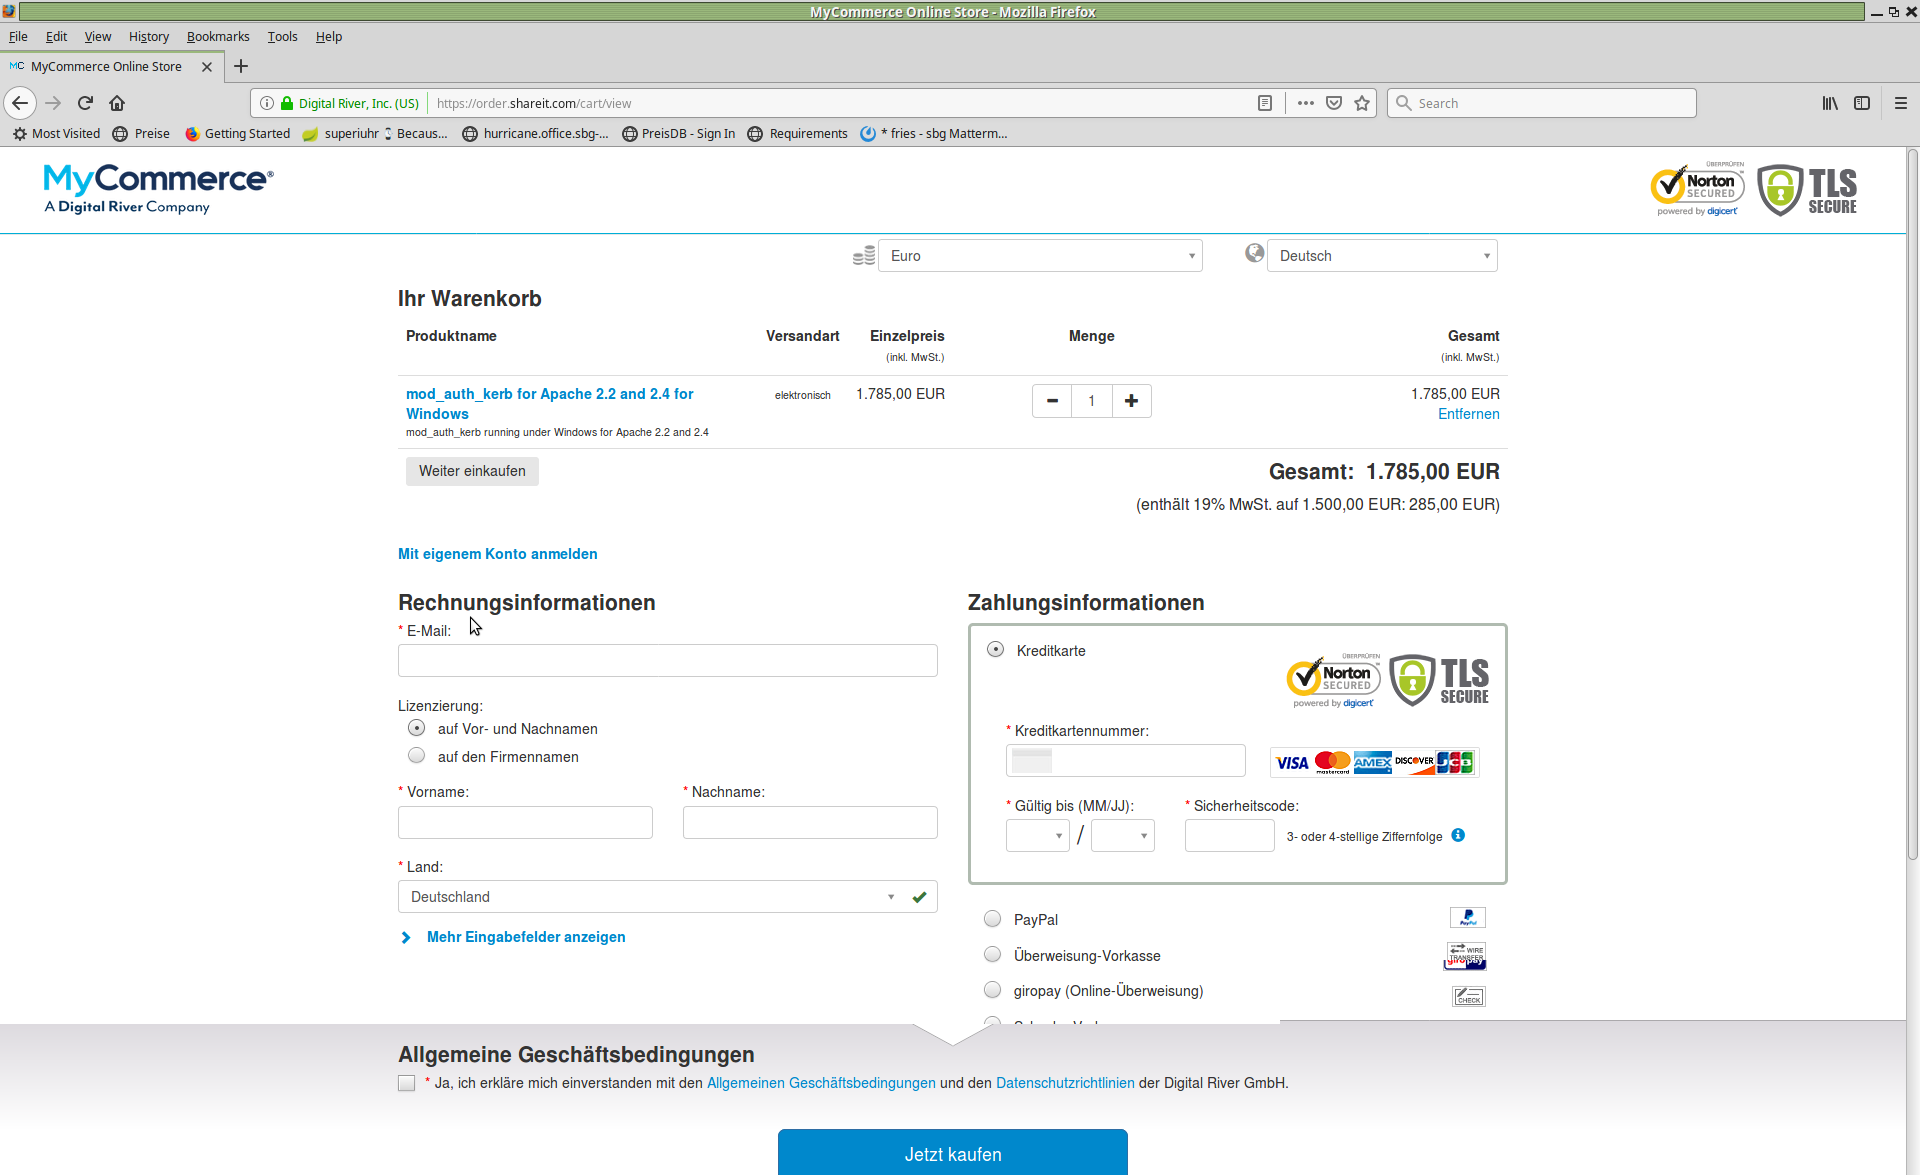The width and height of the screenshot is (1920, 1175).
Task: Select Kreditkarte payment option
Action: coord(995,650)
